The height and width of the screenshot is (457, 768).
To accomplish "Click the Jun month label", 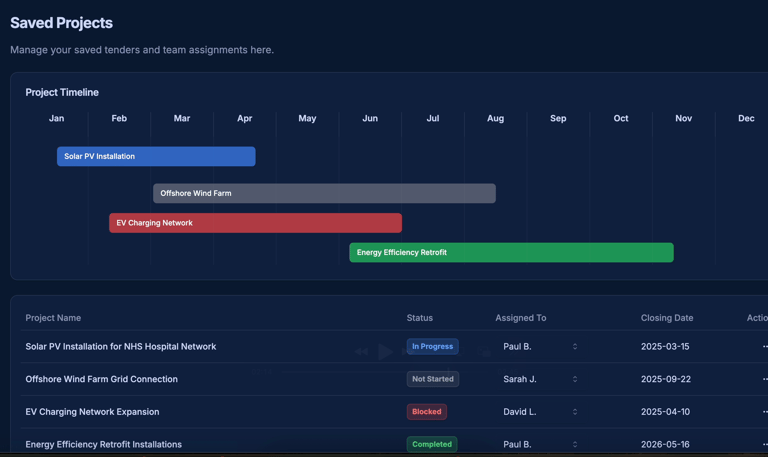I will (x=370, y=118).
